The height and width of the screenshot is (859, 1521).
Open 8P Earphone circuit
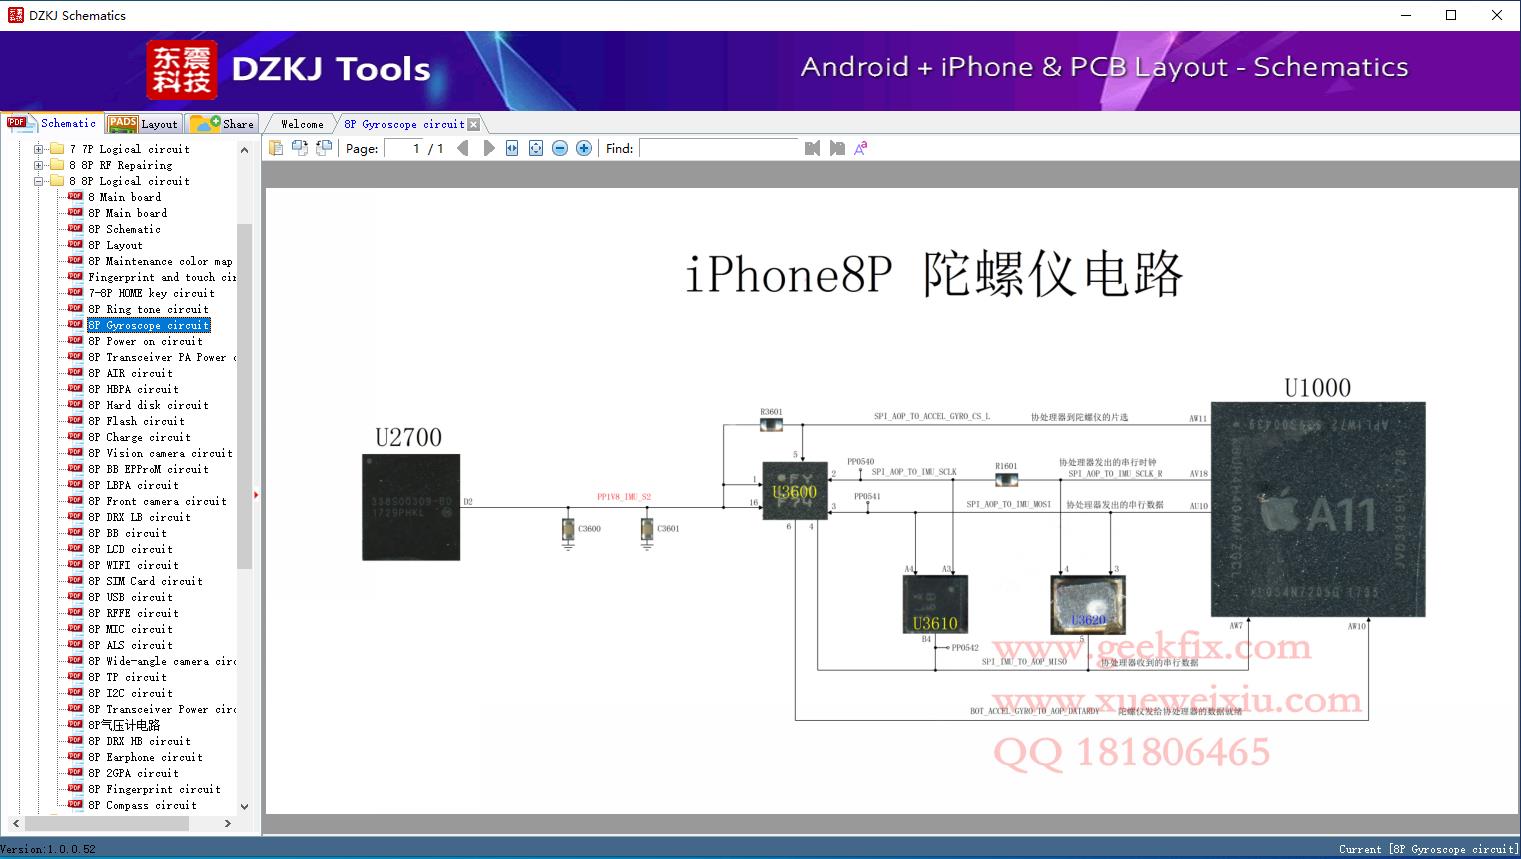click(x=145, y=757)
